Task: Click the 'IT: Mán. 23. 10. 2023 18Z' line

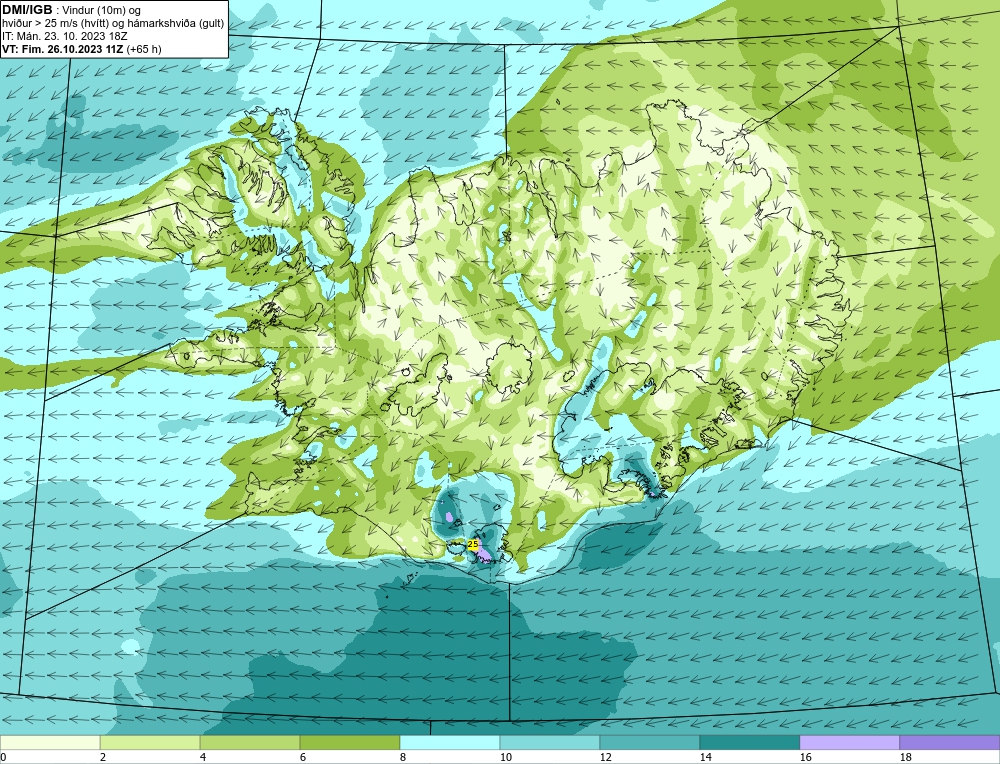Action: pos(65,36)
